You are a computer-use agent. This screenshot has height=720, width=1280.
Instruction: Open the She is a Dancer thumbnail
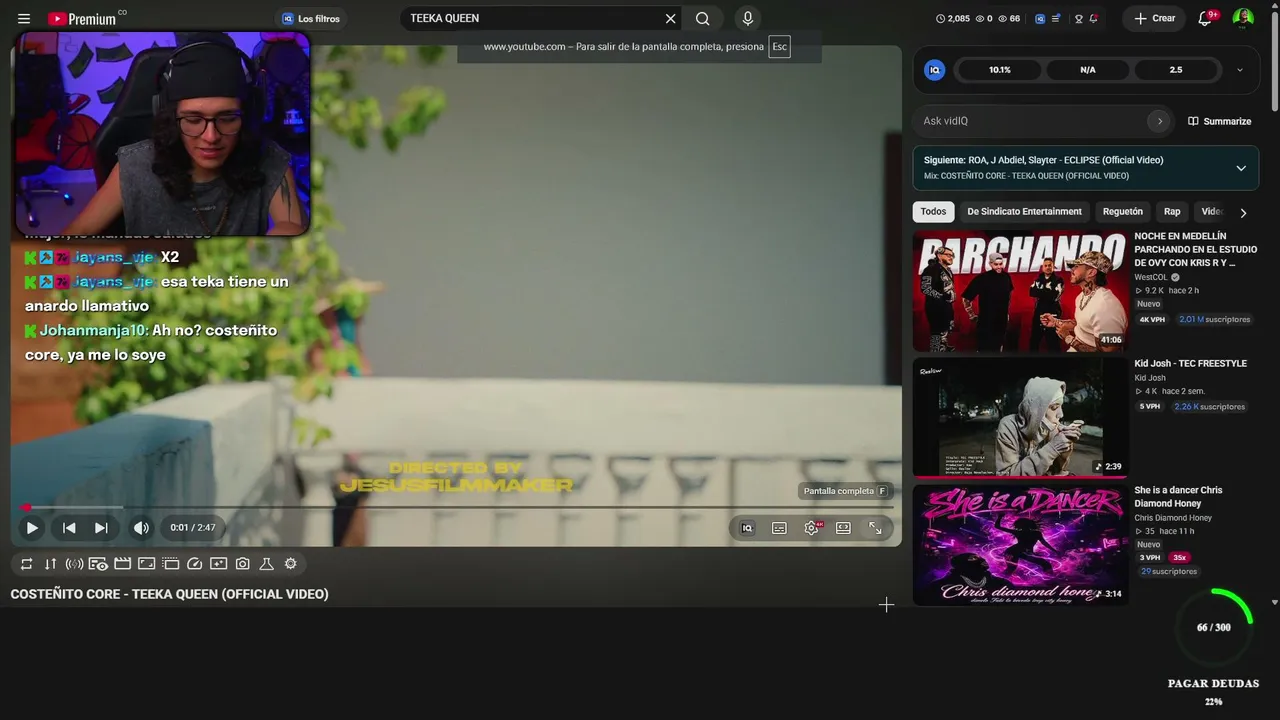[1020, 545]
